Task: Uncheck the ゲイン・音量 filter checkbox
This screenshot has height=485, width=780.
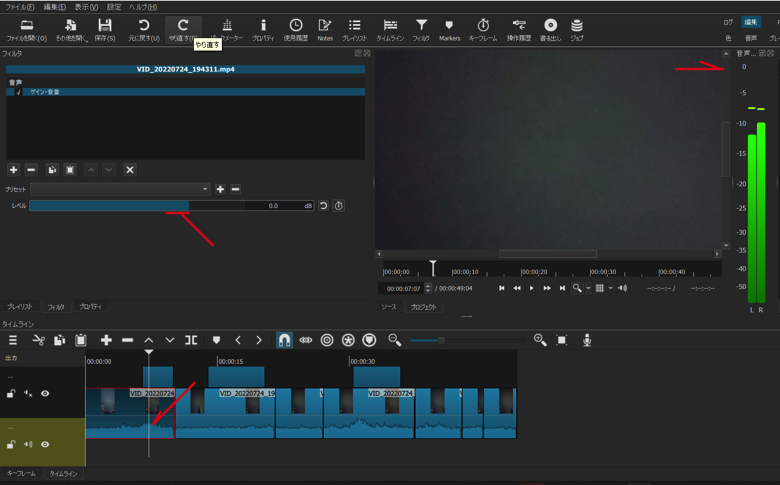Action: (x=18, y=92)
